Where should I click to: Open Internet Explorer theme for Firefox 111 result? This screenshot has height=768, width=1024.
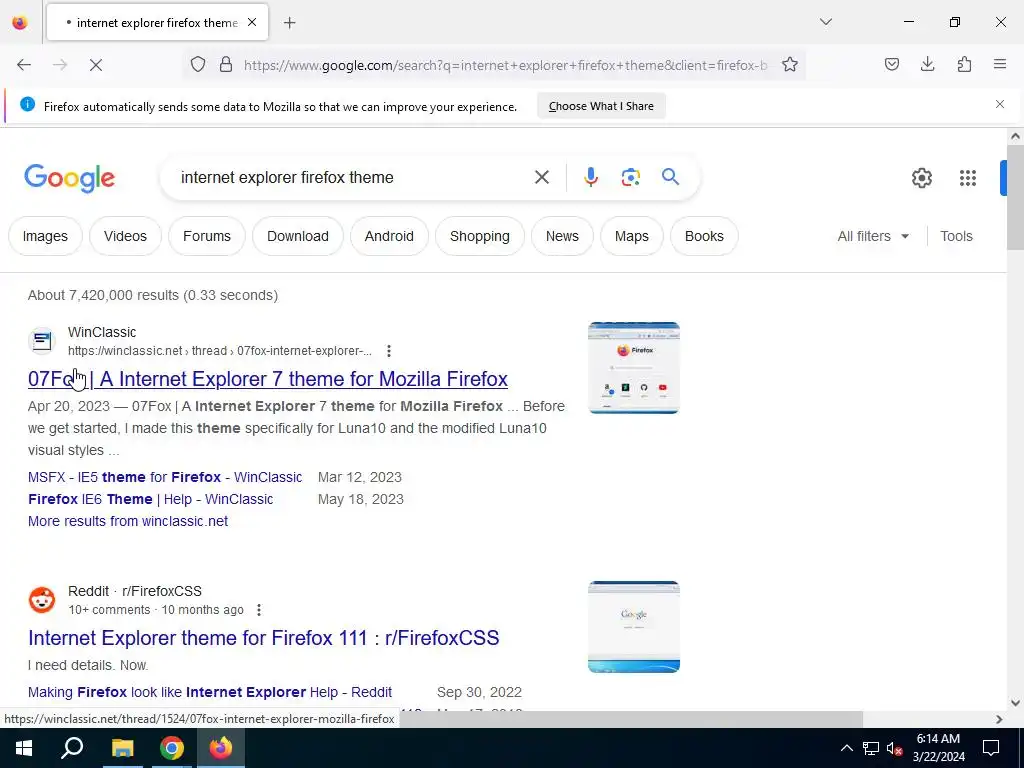pyautogui.click(x=264, y=637)
